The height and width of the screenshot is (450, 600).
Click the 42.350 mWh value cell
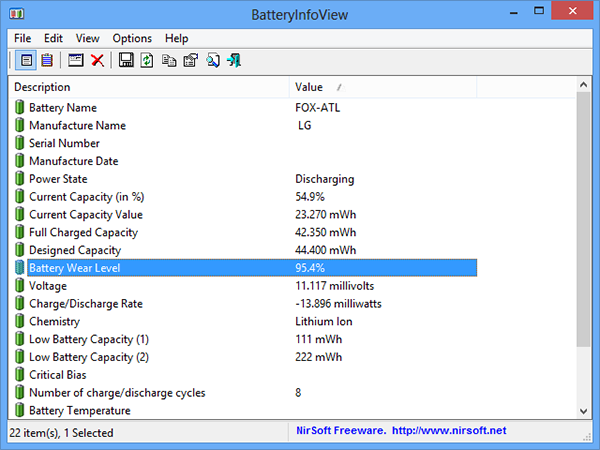(x=325, y=232)
